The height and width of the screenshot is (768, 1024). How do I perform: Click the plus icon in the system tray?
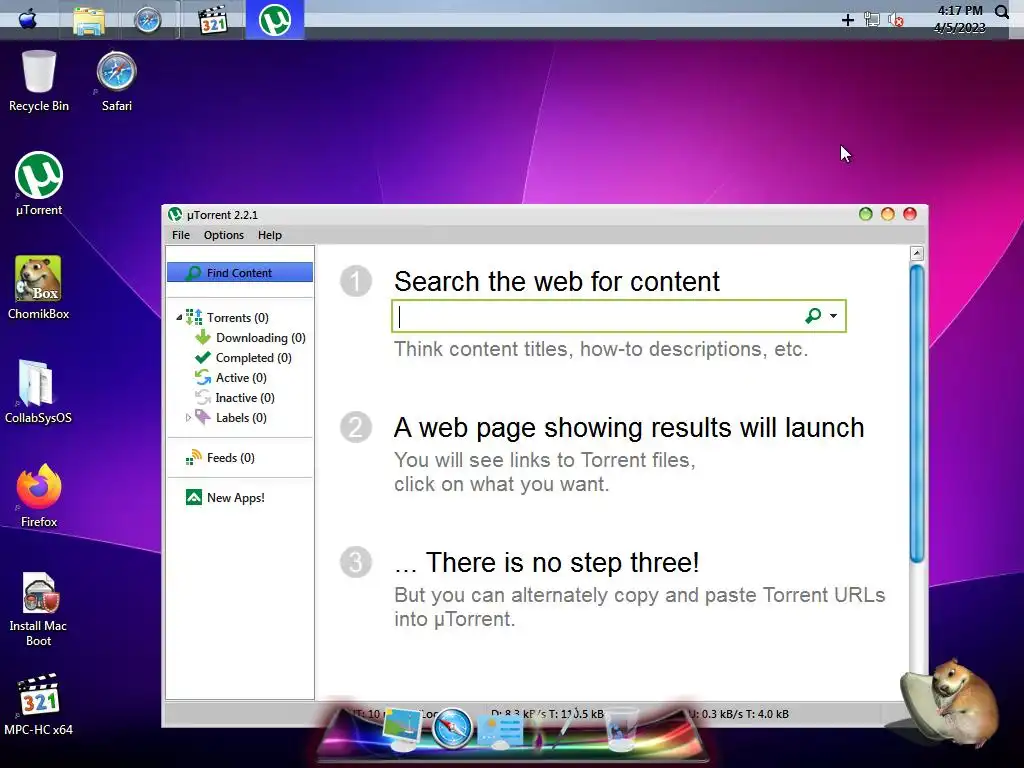(848, 20)
